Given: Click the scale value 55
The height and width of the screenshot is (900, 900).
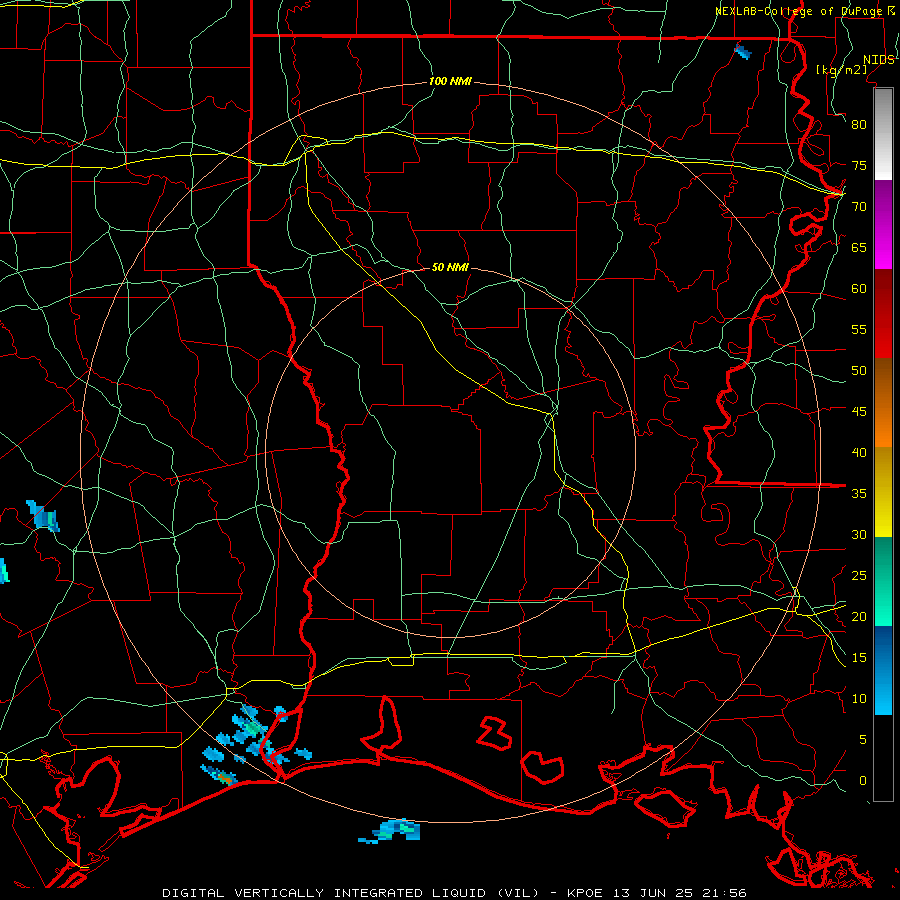Looking at the screenshot, I should [x=859, y=330].
